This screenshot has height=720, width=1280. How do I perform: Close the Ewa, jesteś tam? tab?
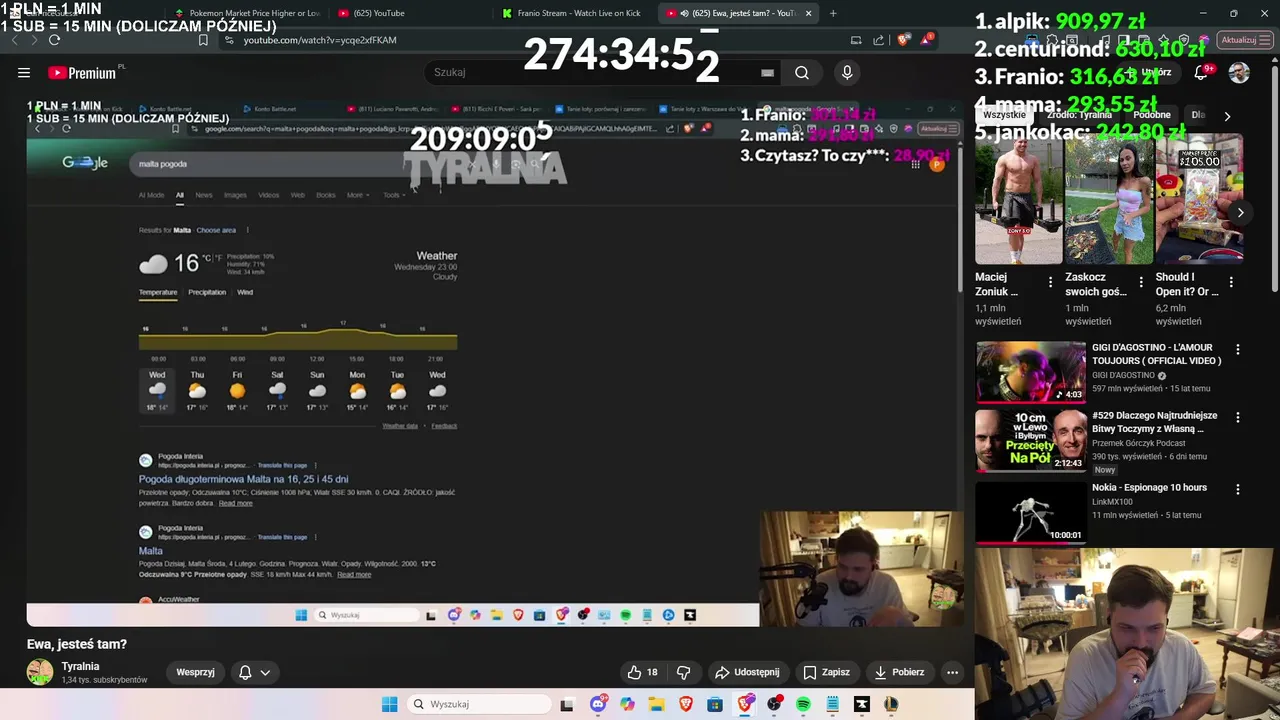(808, 13)
